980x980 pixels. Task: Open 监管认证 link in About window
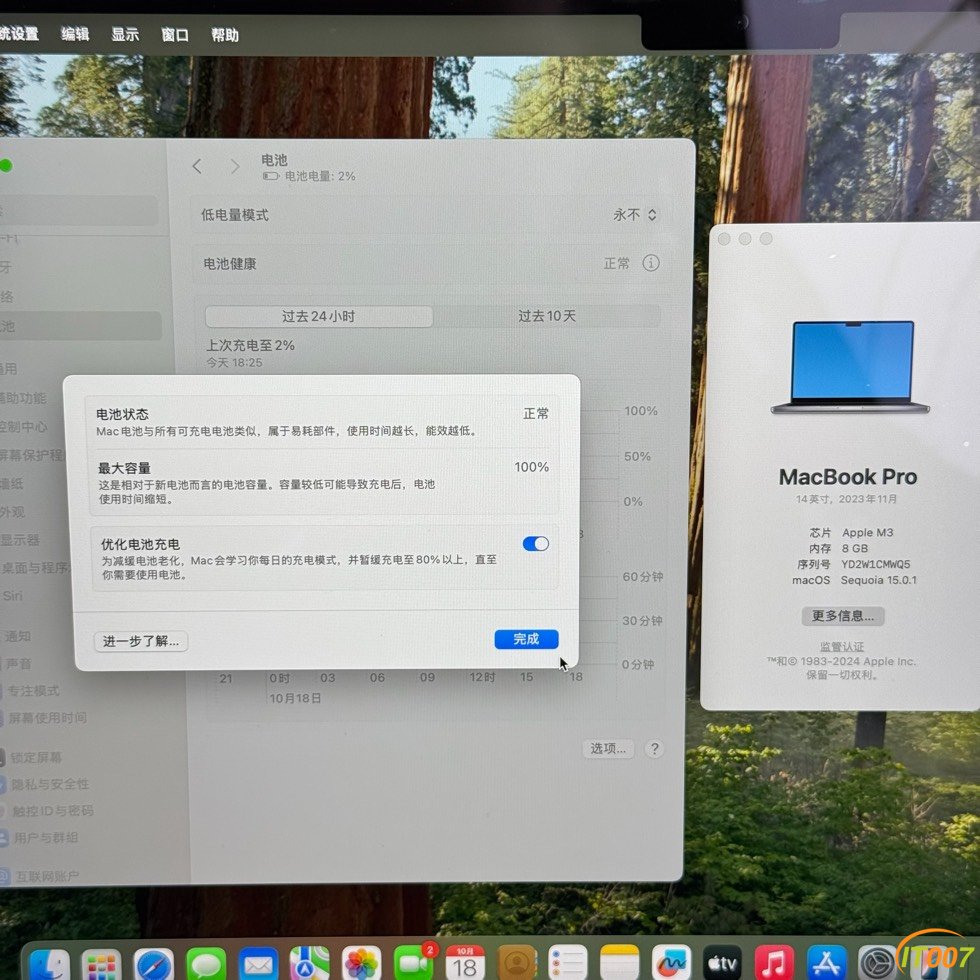pos(842,646)
